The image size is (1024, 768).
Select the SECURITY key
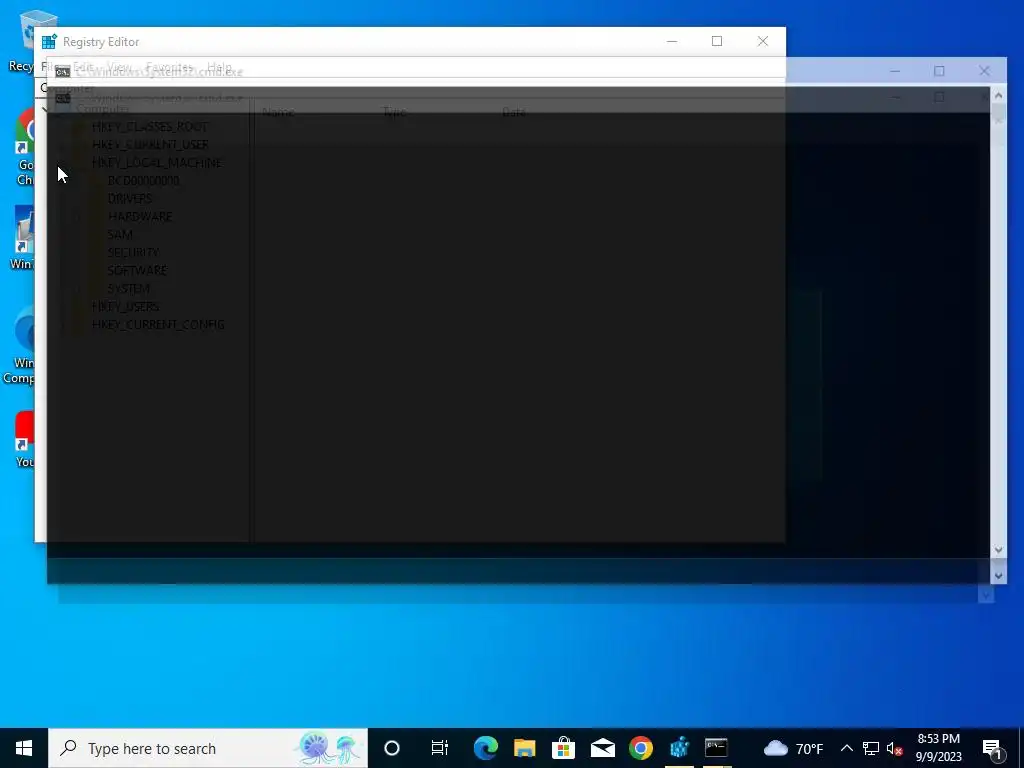133,253
